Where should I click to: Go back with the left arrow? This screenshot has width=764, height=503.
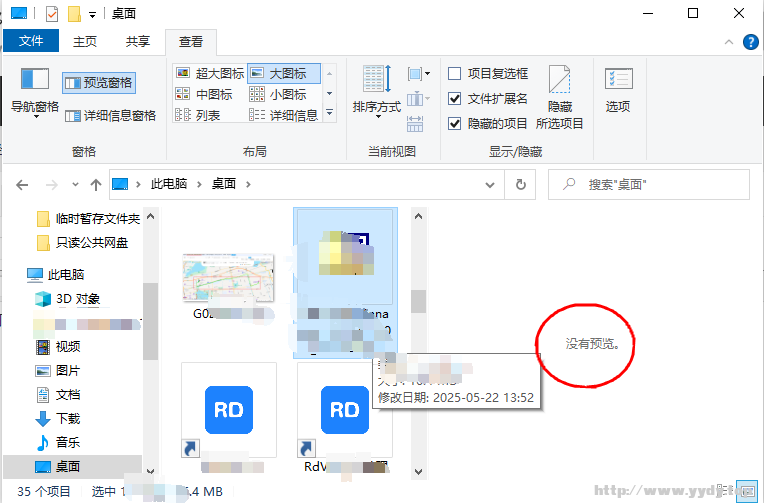tap(22, 185)
